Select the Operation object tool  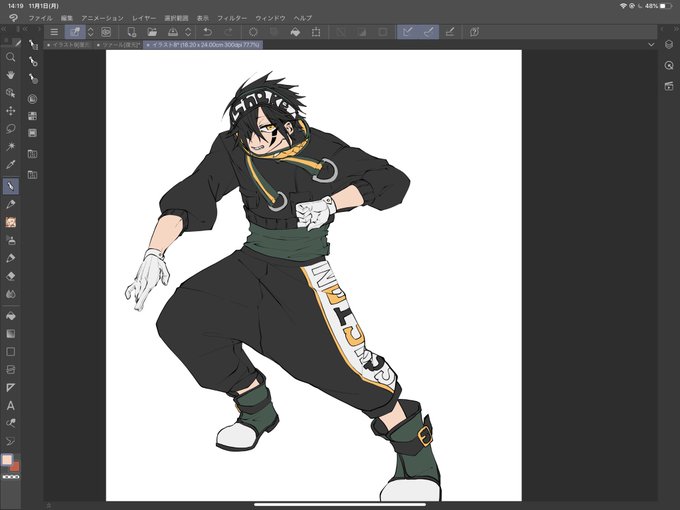10,93
